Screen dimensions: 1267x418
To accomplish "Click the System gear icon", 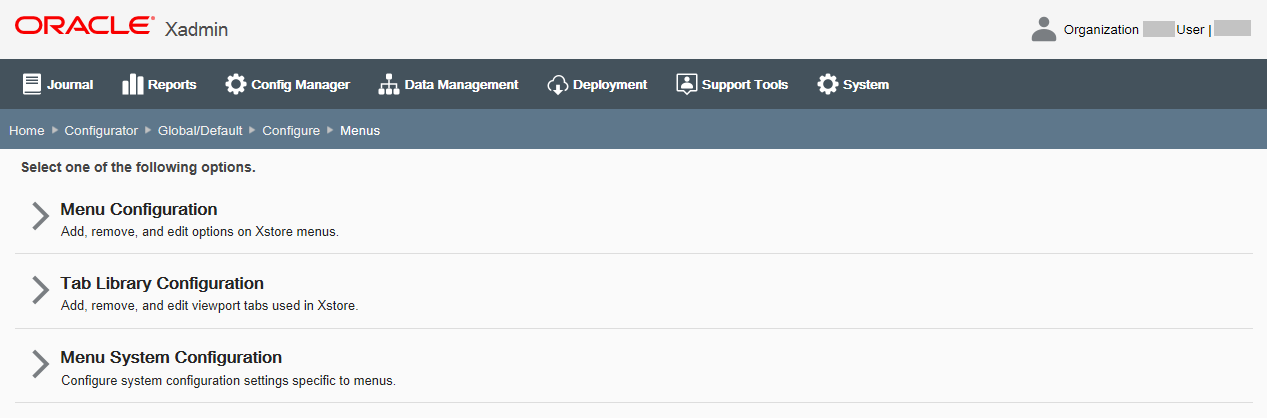I will pyautogui.click(x=828, y=84).
